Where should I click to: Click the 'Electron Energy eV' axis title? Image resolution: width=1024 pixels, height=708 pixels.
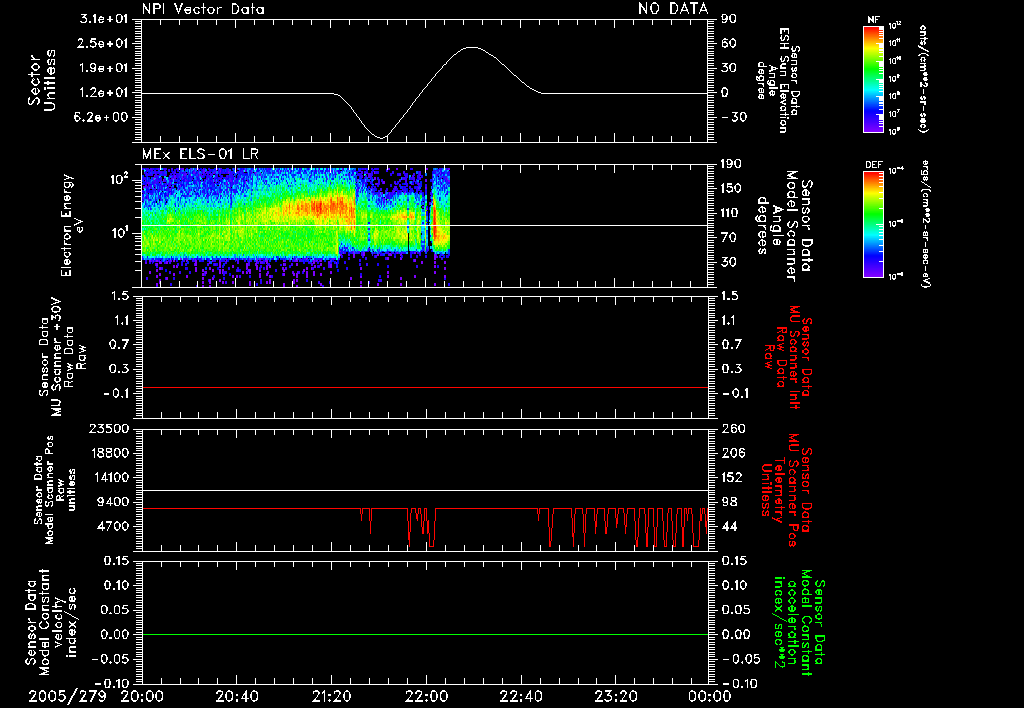coord(72,225)
